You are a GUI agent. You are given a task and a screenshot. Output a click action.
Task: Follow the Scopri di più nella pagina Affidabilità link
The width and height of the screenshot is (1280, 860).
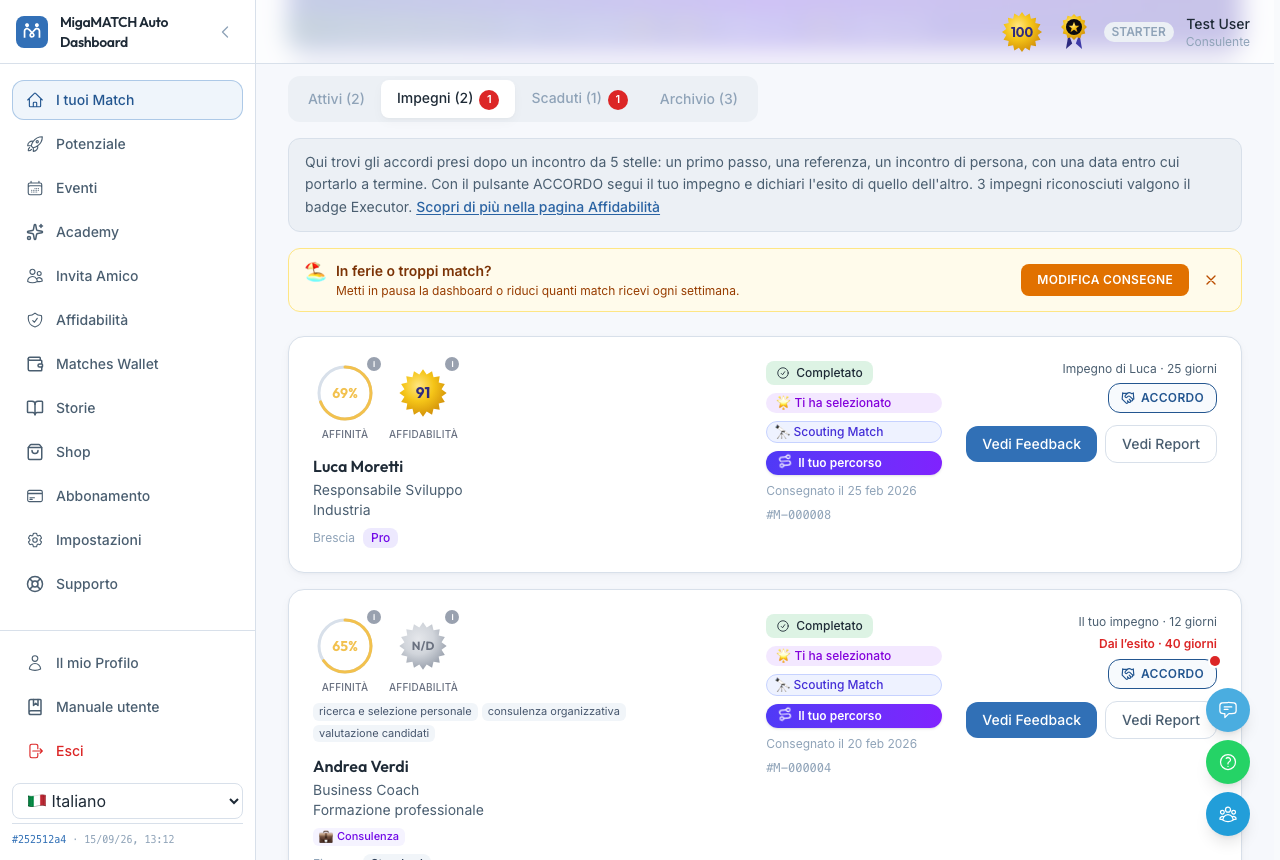click(x=538, y=207)
